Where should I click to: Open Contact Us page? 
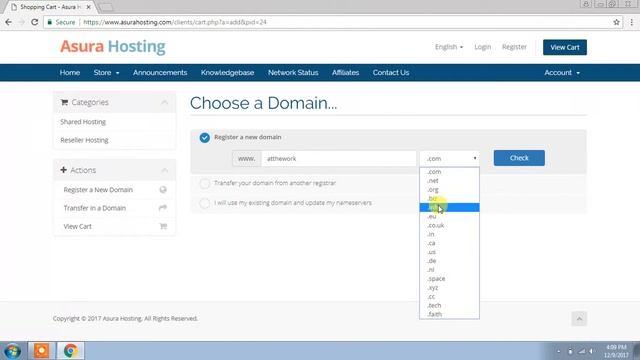[391, 73]
